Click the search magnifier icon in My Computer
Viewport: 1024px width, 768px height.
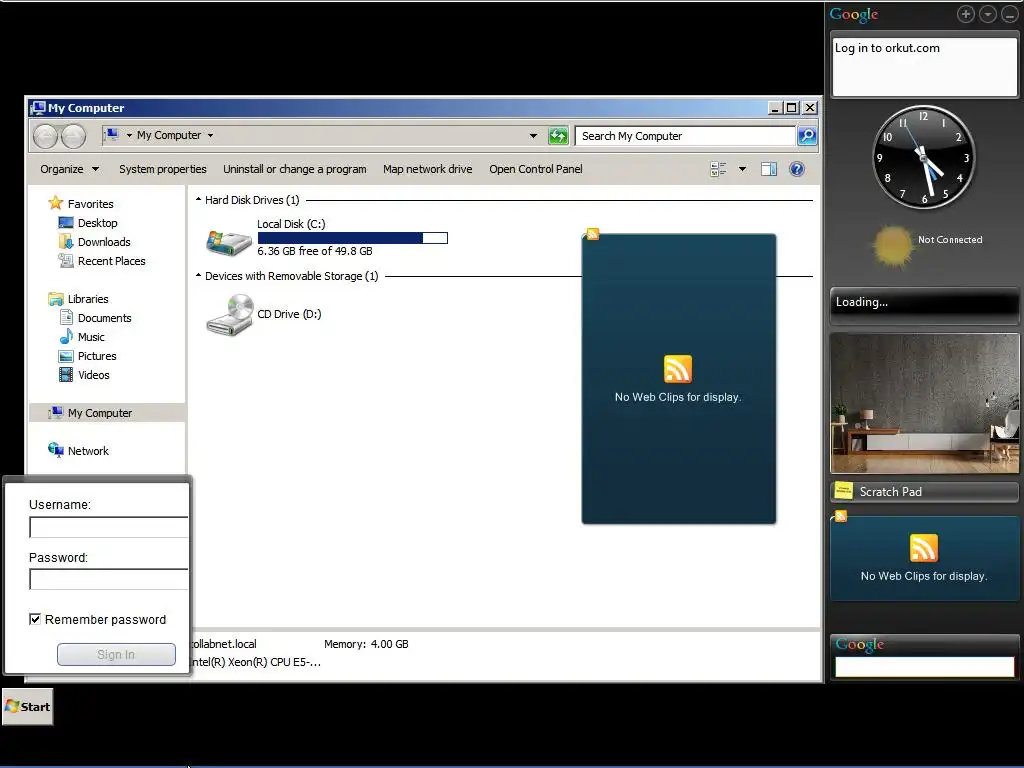(807, 136)
